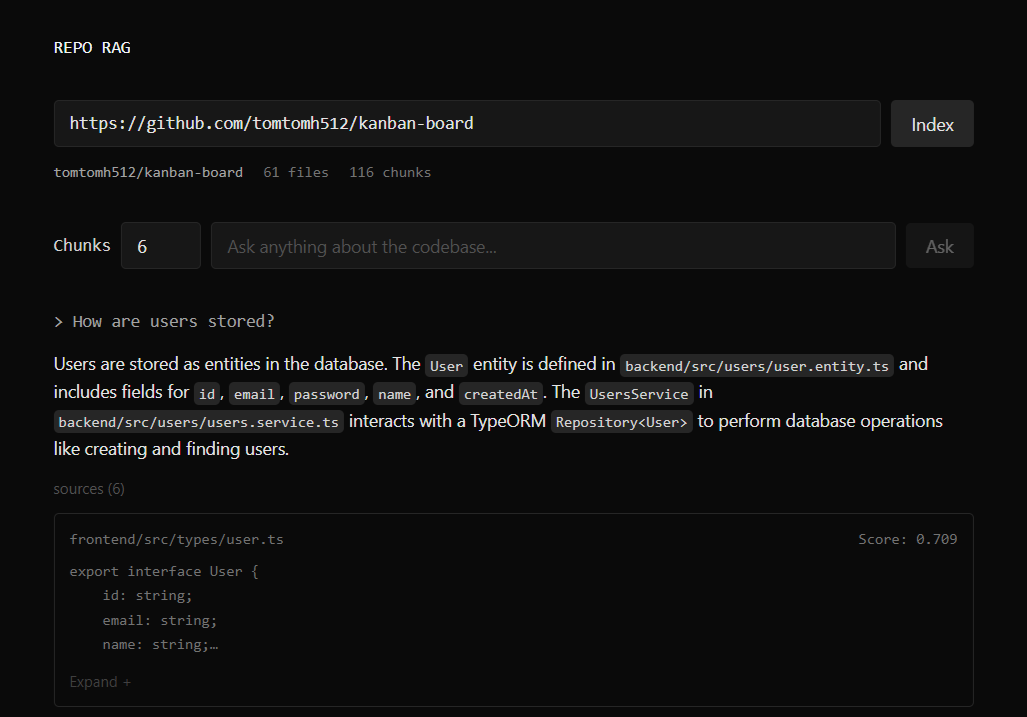This screenshot has height=717, width=1027.
Task: Click the "Score: 0.709" label
Action: pos(907,540)
